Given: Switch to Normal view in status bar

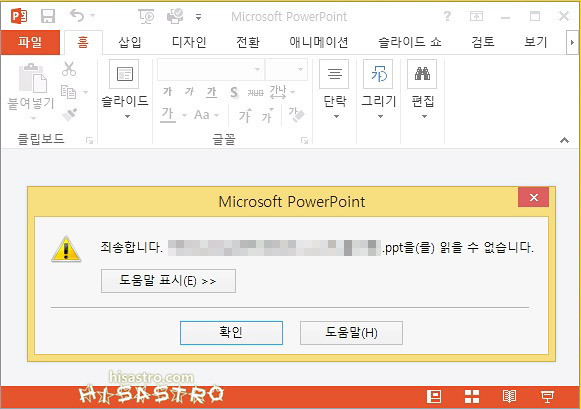Looking at the screenshot, I should (x=434, y=396).
